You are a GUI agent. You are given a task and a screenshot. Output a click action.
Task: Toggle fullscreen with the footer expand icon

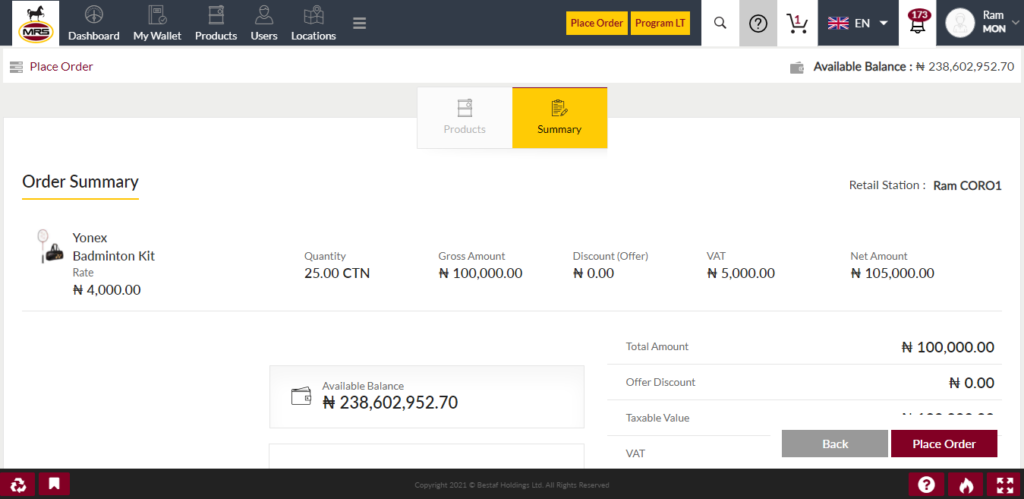(1004, 485)
